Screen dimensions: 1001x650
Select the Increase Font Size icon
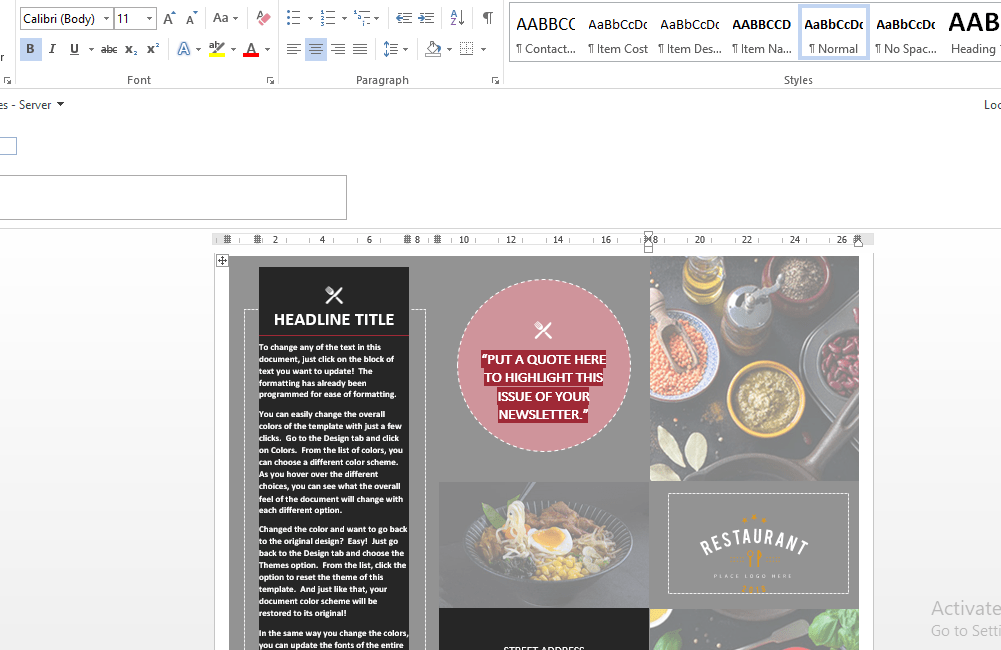tap(168, 16)
